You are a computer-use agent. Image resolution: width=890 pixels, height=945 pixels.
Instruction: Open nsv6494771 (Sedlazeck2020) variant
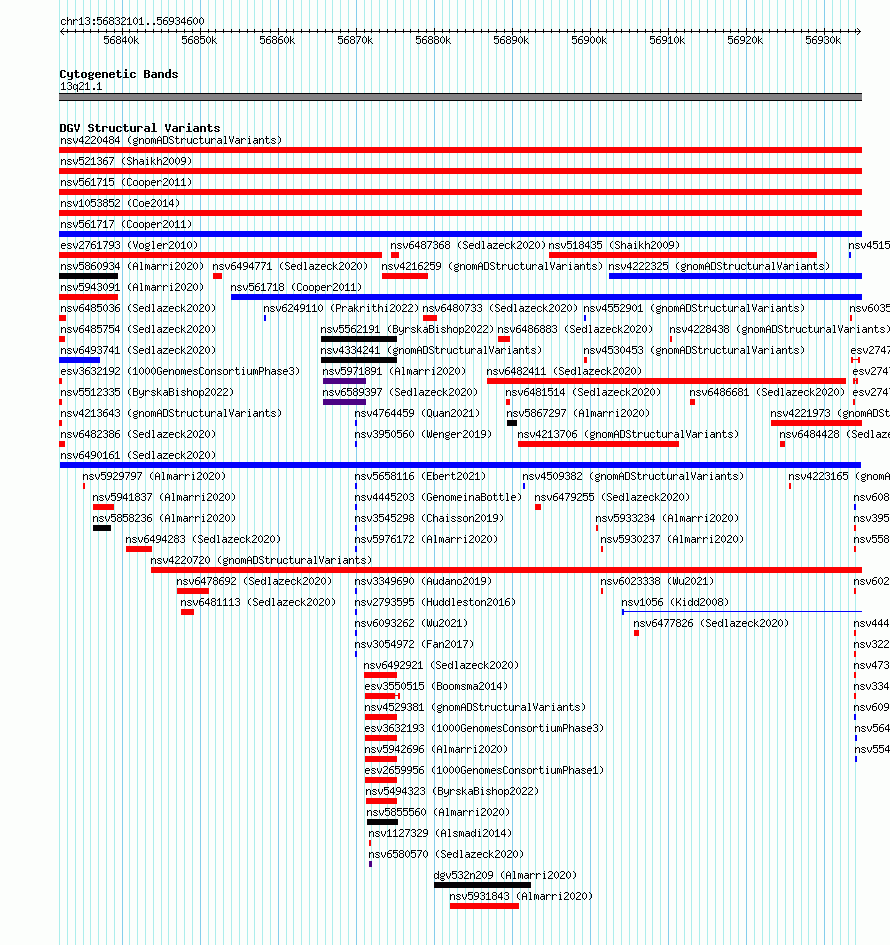[x=290, y=266]
